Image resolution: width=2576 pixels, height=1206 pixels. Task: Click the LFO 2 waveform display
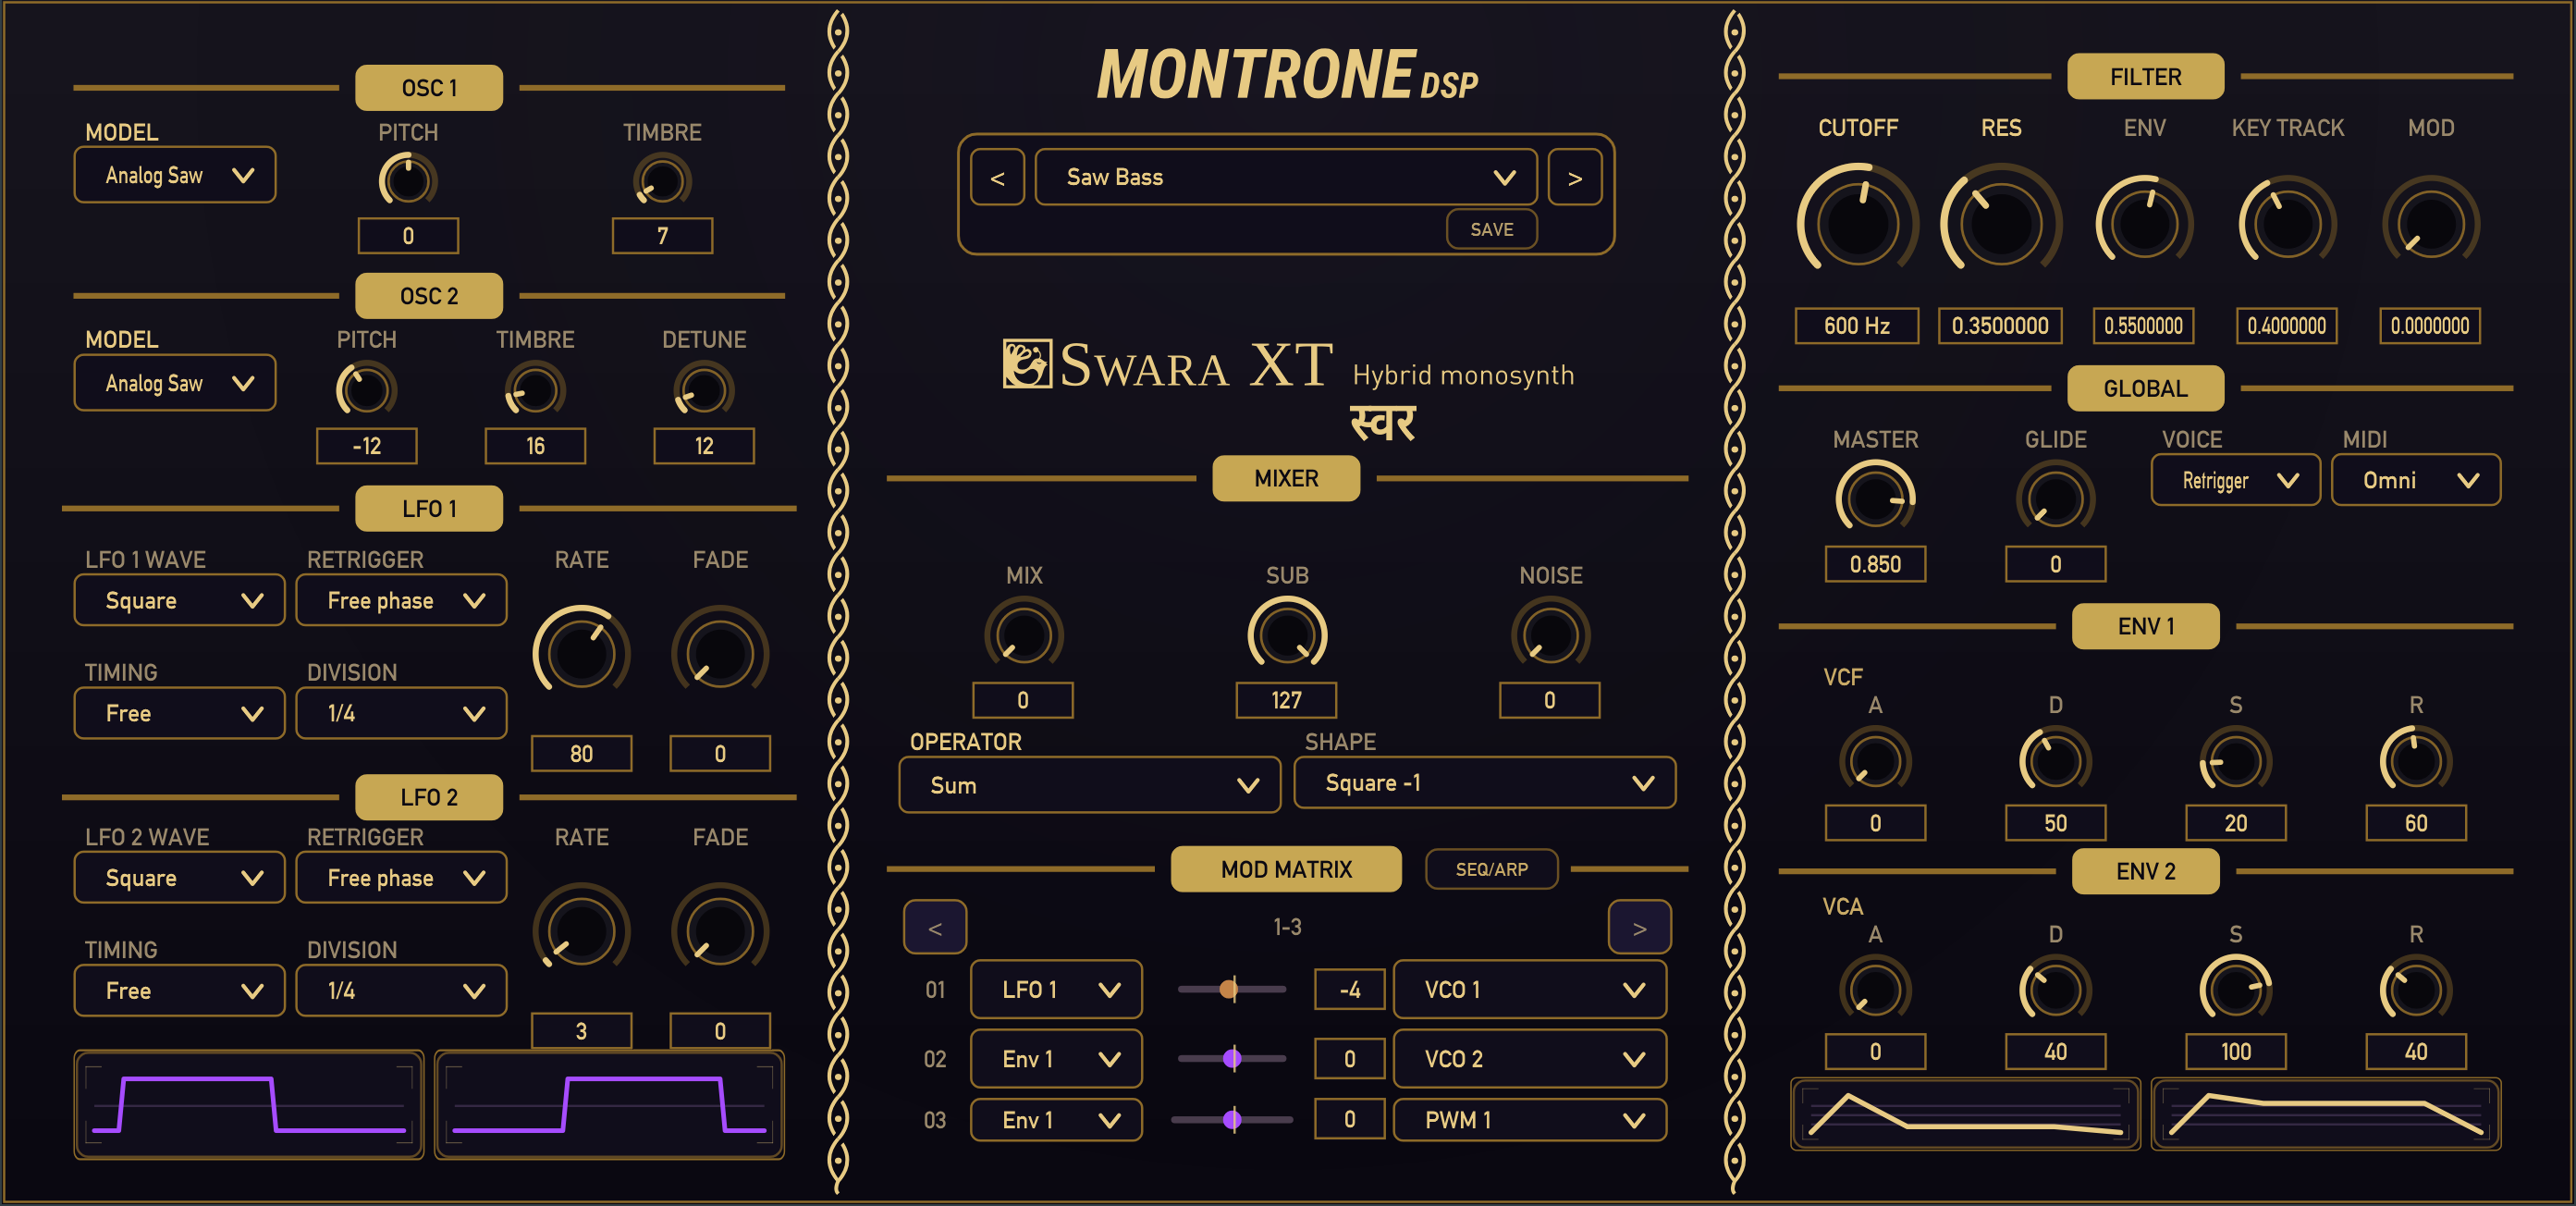pyautogui.click(x=609, y=1104)
